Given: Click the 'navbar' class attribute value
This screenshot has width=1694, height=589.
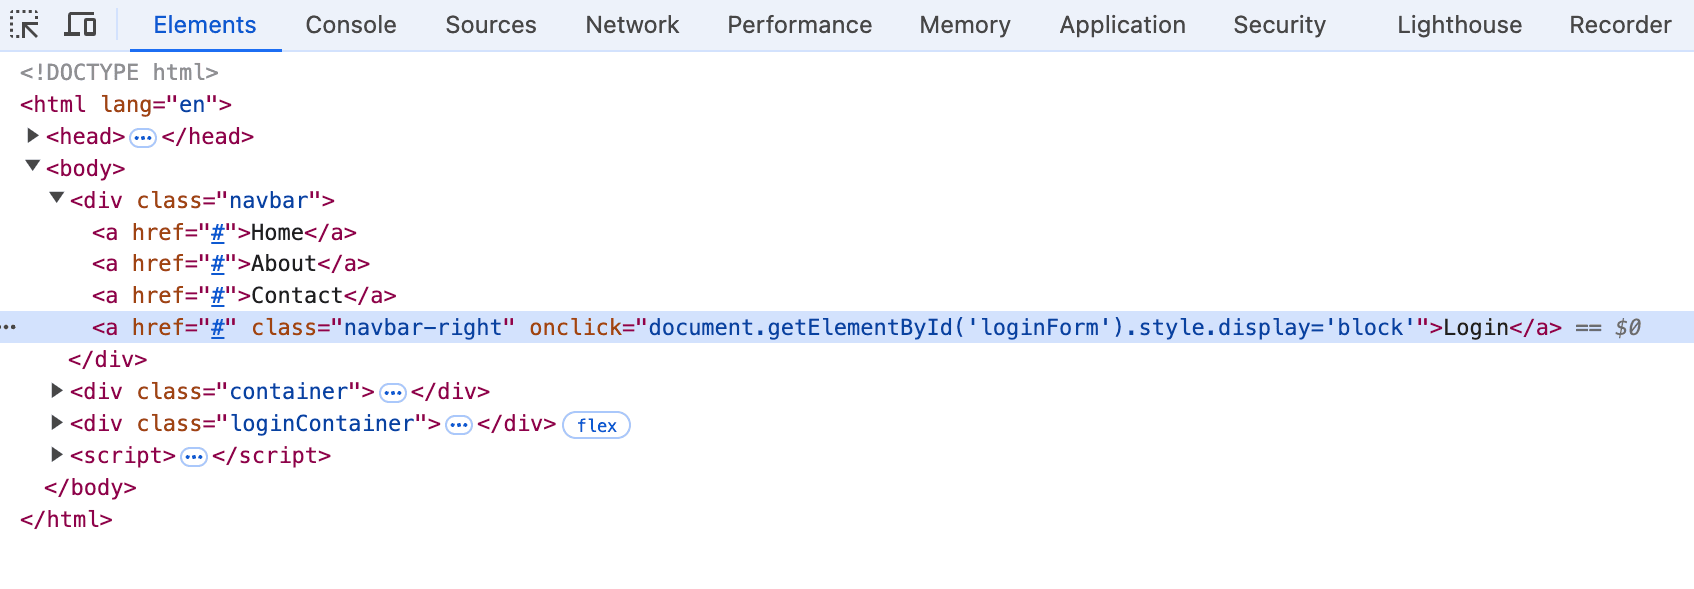Looking at the screenshot, I should pos(269,201).
